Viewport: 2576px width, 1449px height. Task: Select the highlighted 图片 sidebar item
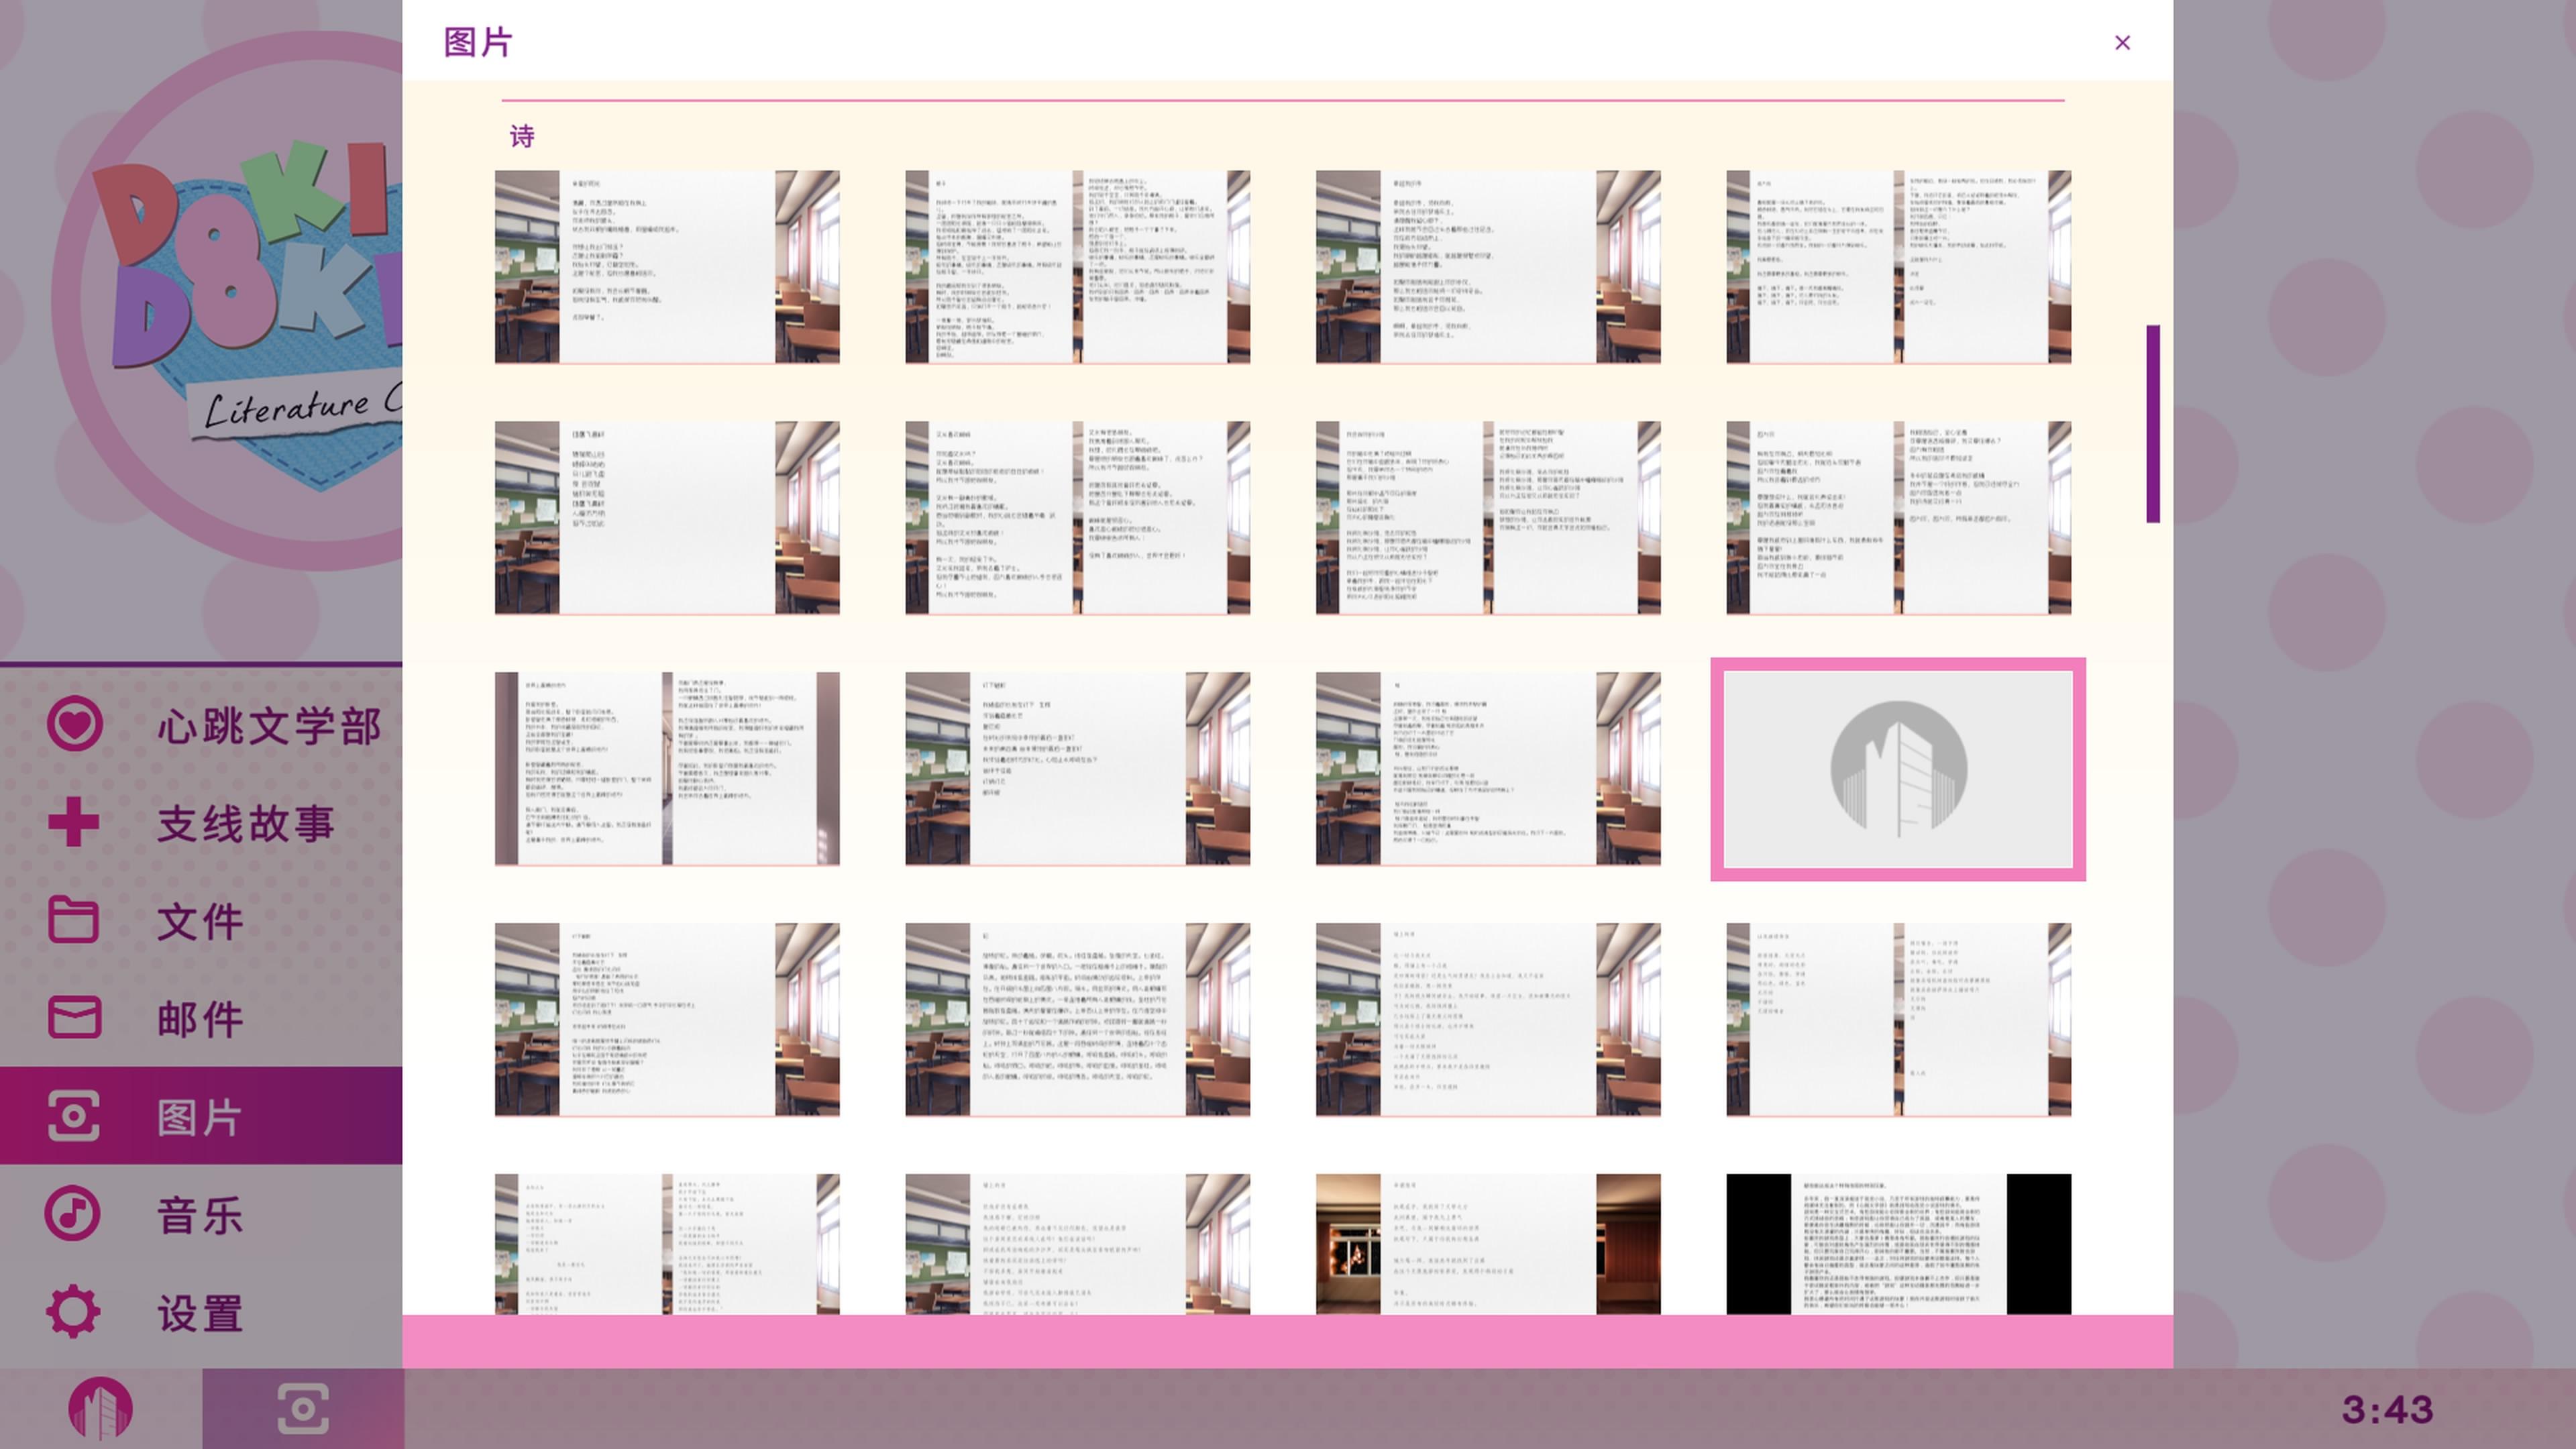pyautogui.click(x=201, y=1116)
